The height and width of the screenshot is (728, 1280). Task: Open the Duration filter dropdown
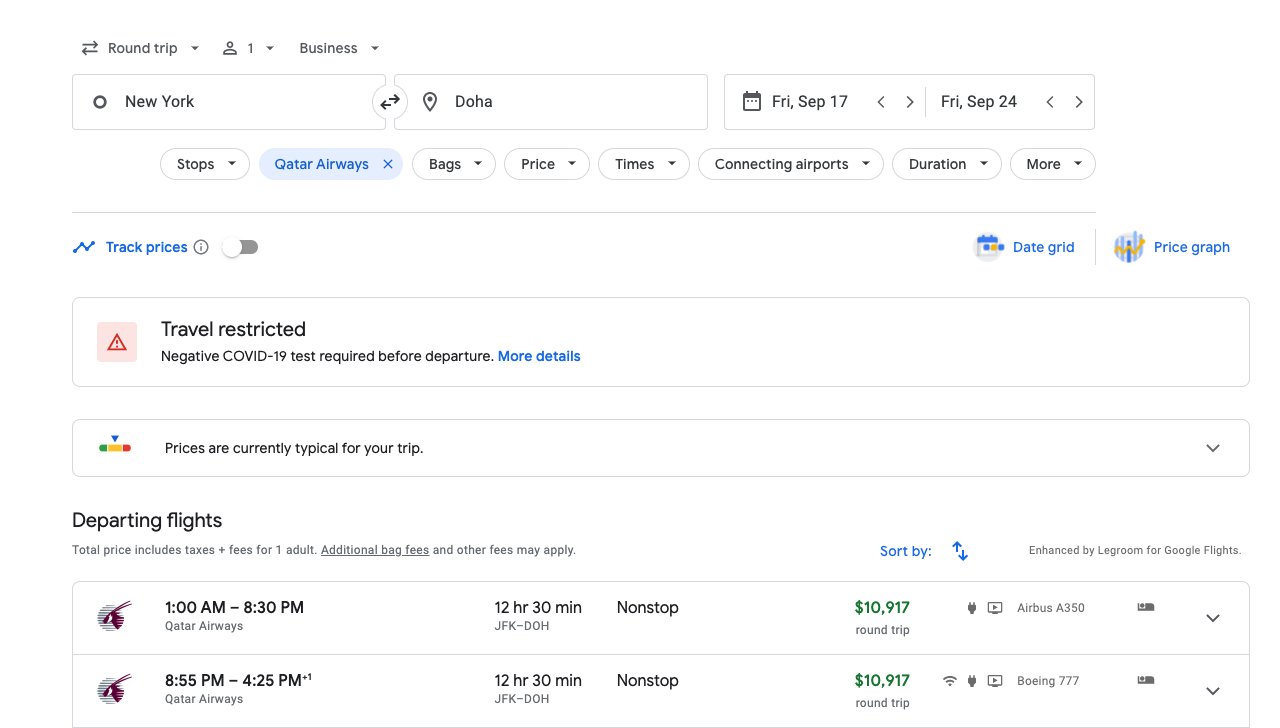(x=947, y=164)
